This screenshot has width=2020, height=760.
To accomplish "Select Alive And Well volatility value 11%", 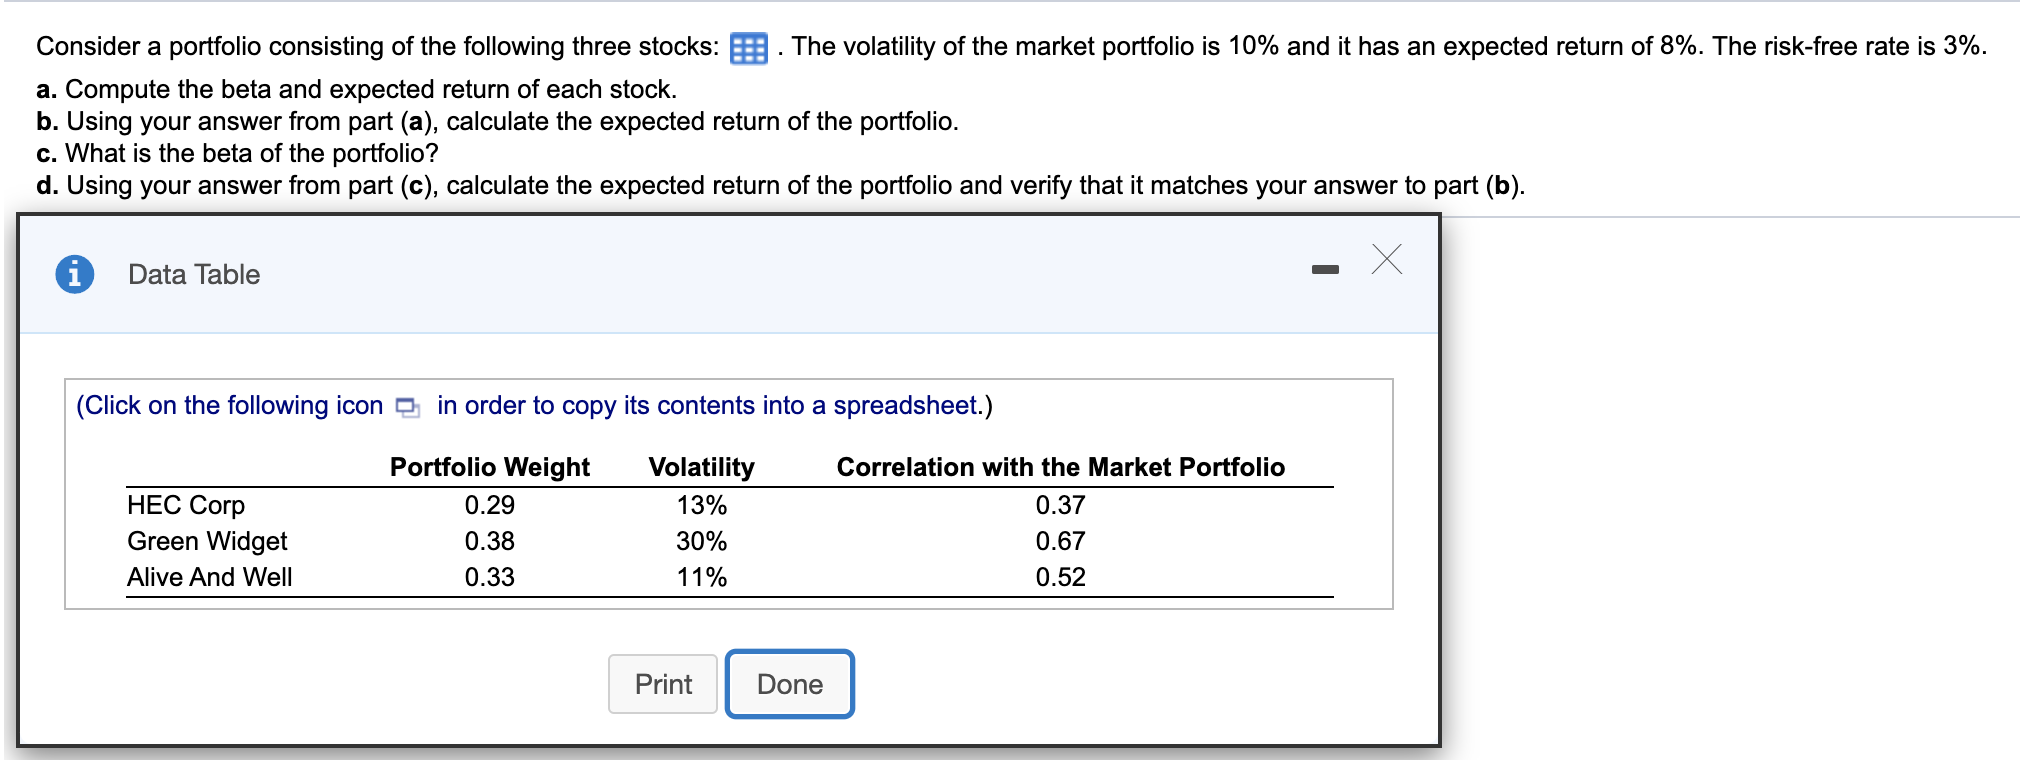I will [700, 576].
